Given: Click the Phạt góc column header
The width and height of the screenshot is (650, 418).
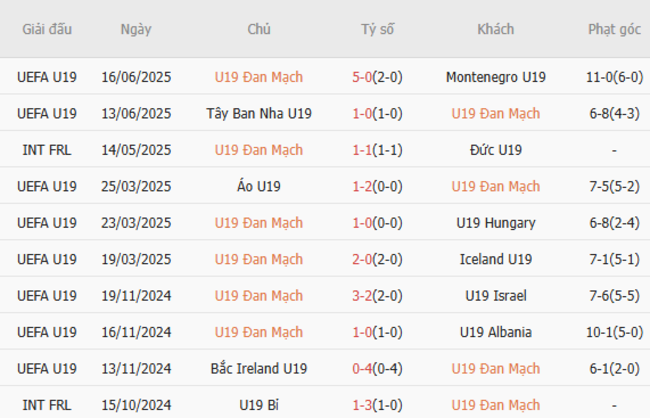Looking at the screenshot, I should click(614, 29).
